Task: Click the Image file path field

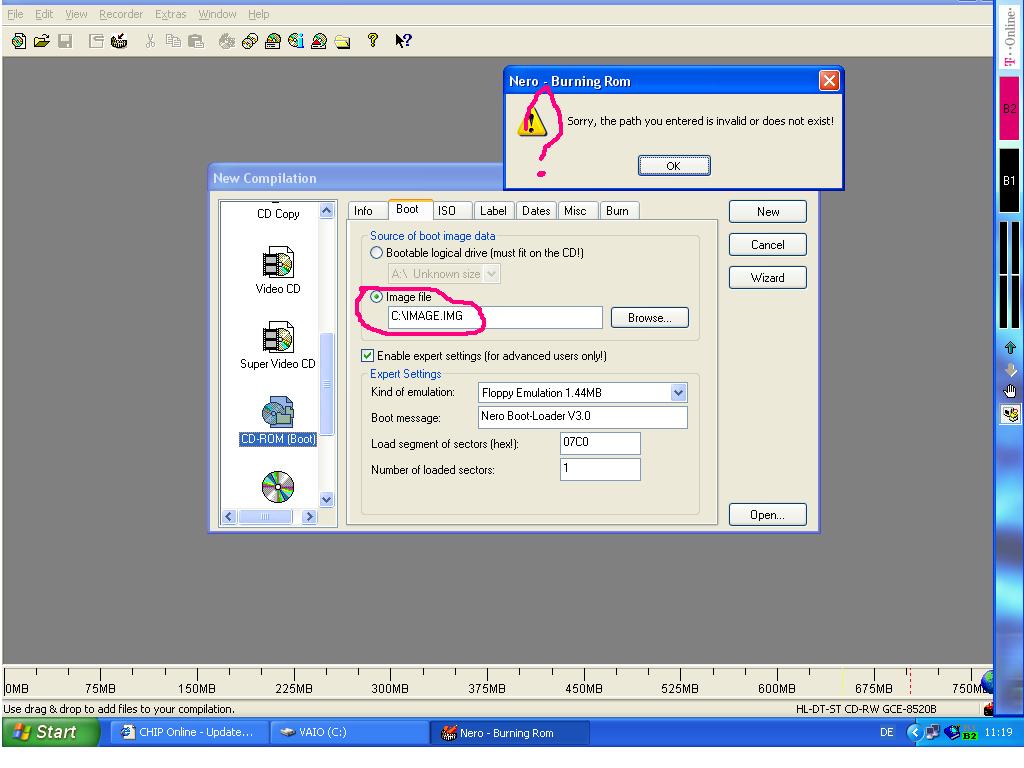Action: coord(495,317)
